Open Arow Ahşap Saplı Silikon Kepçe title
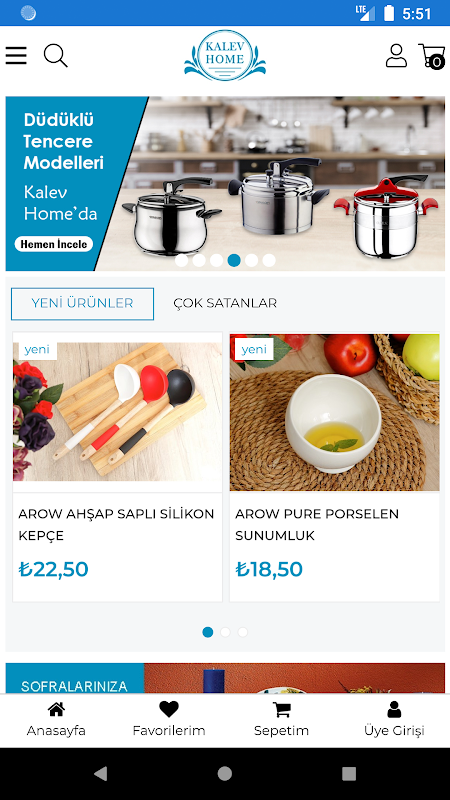450x800 pixels. 116,524
